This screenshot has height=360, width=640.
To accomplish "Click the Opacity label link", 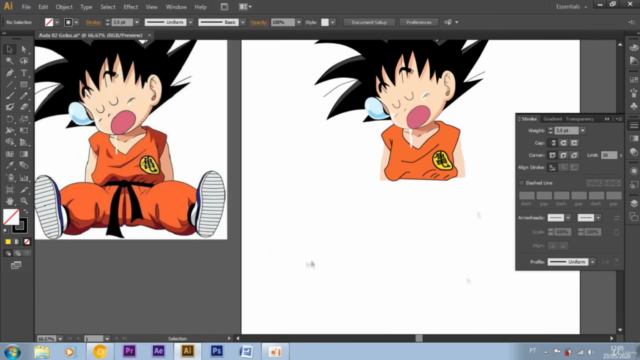I will tap(258, 22).
